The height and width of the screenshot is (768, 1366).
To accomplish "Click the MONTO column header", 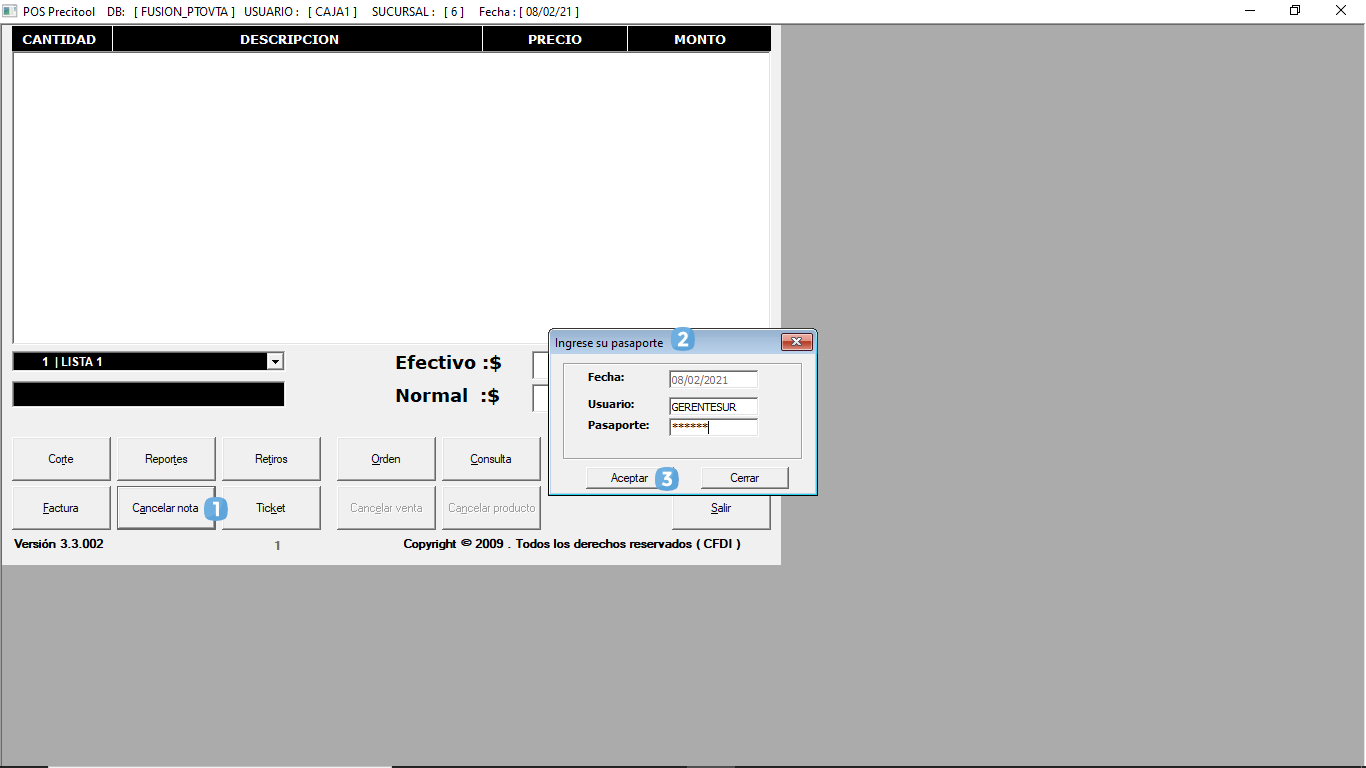I will [x=699, y=39].
